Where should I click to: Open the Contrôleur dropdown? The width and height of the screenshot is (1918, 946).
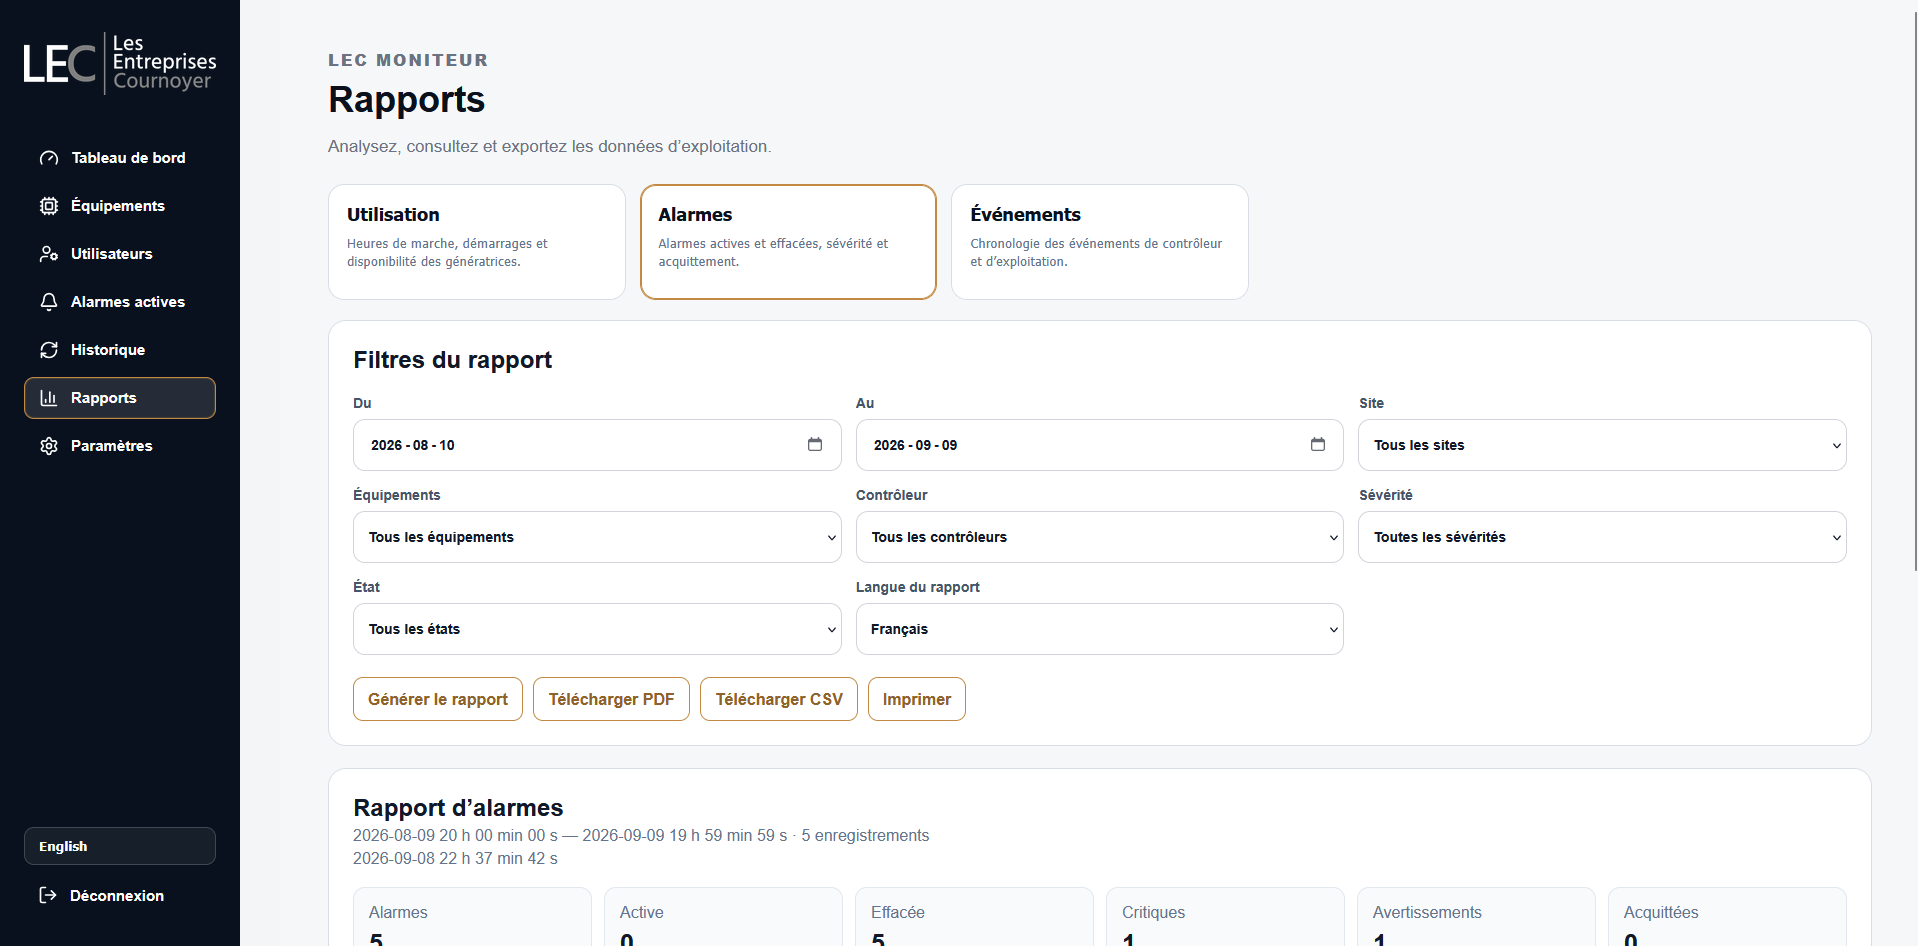tap(1100, 537)
